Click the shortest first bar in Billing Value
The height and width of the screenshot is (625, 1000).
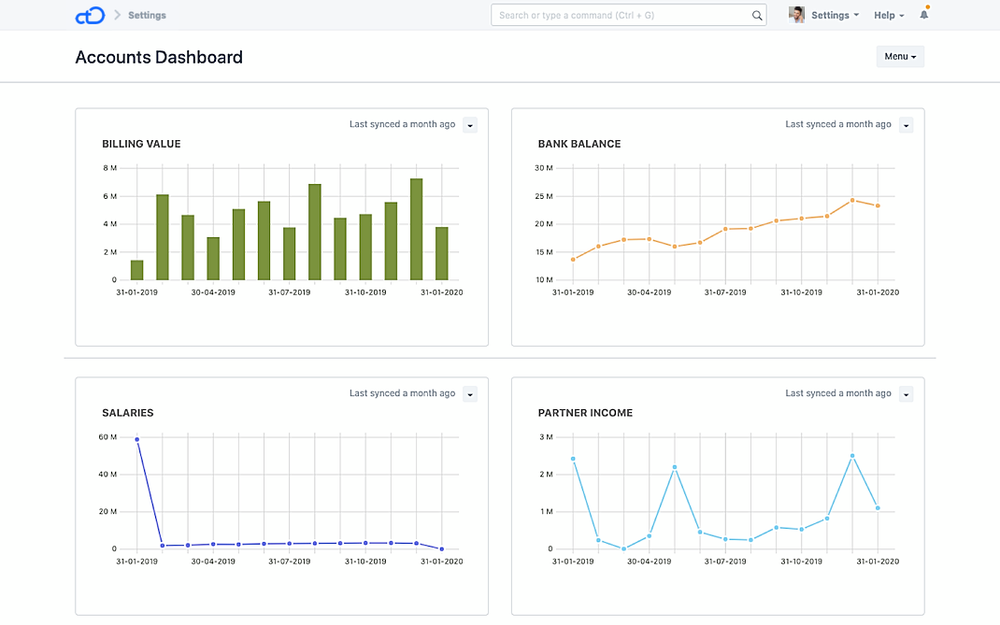[x=137, y=270]
